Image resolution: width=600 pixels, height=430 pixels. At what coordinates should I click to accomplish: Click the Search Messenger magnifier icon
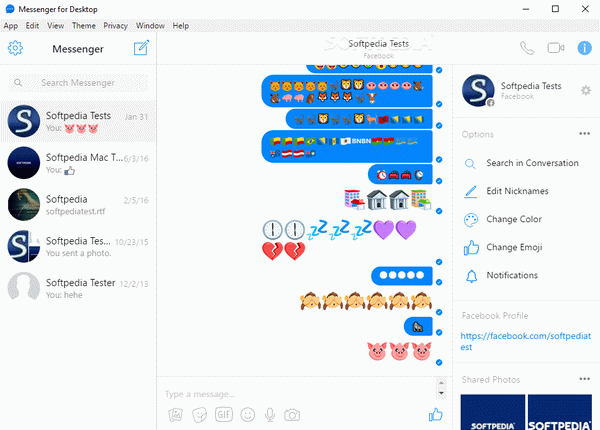point(18,83)
